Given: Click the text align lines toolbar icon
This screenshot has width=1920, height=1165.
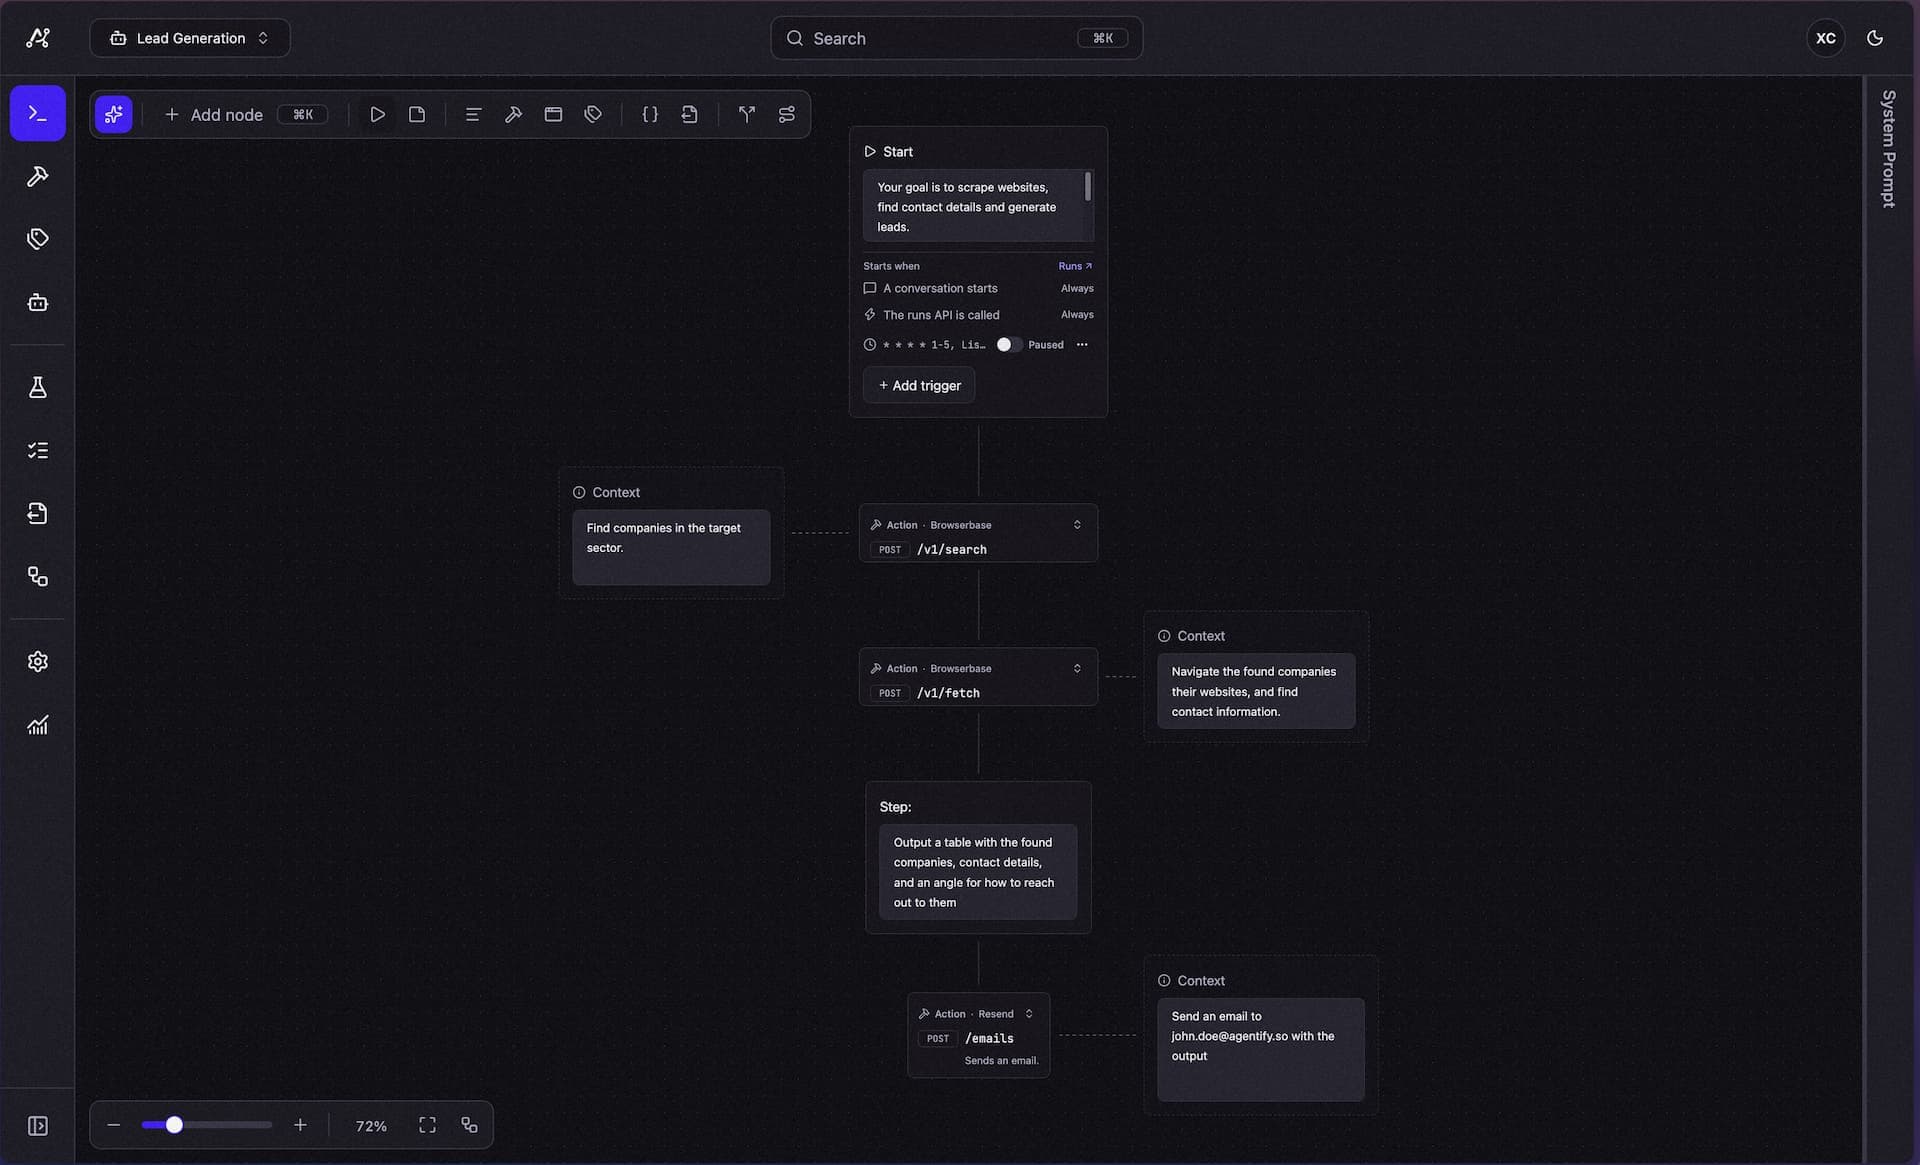Looking at the screenshot, I should coord(473,114).
